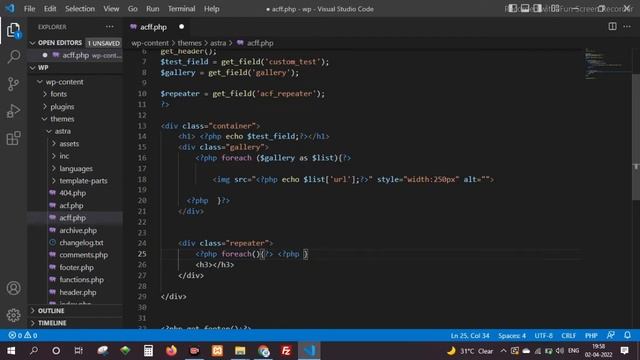
Task: Open the File menu
Action: [29, 9]
